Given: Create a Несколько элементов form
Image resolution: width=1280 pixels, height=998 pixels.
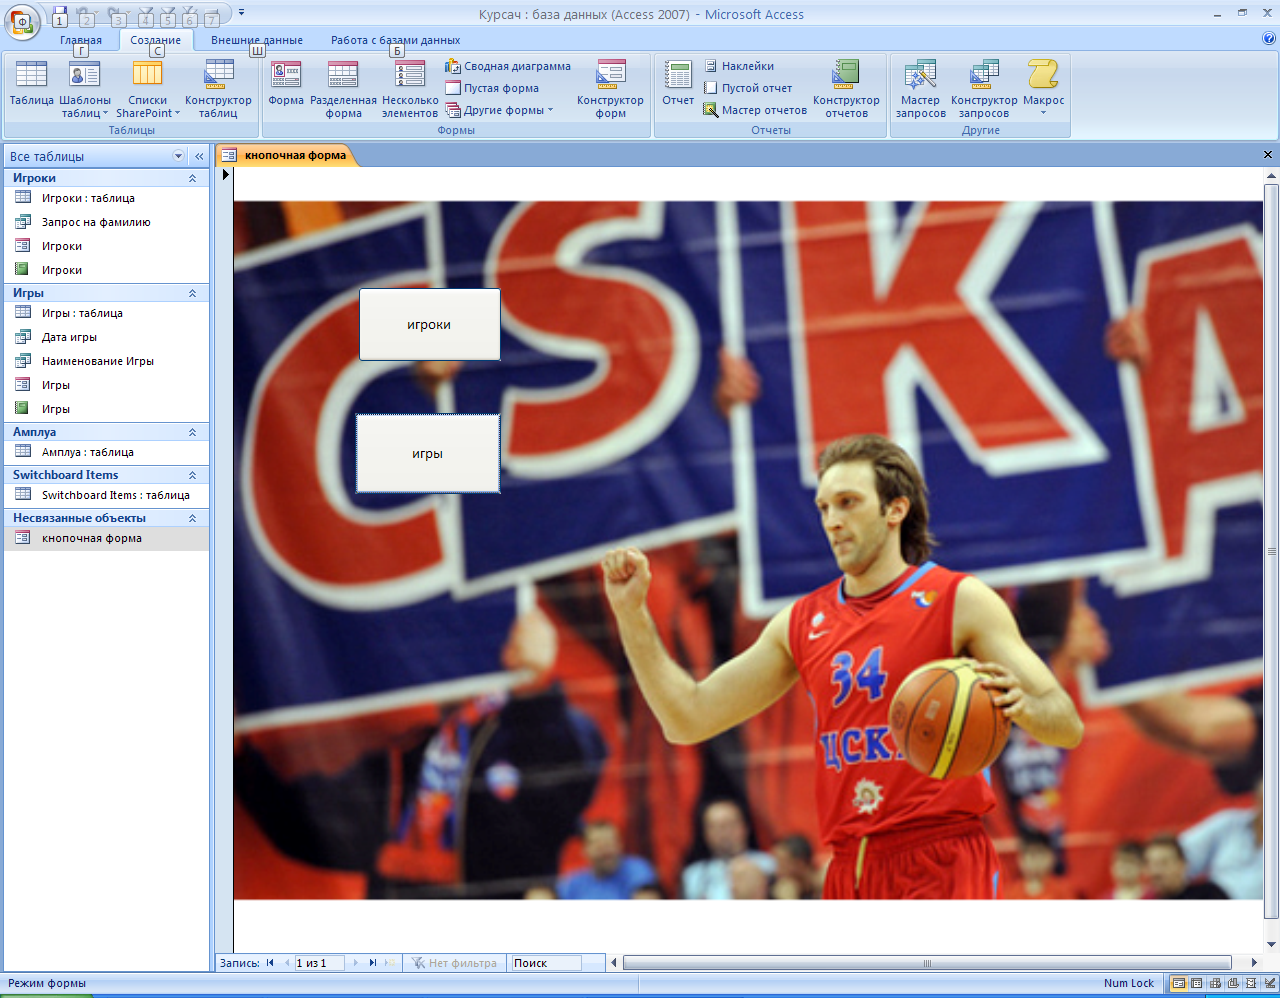Looking at the screenshot, I should click(410, 88).
